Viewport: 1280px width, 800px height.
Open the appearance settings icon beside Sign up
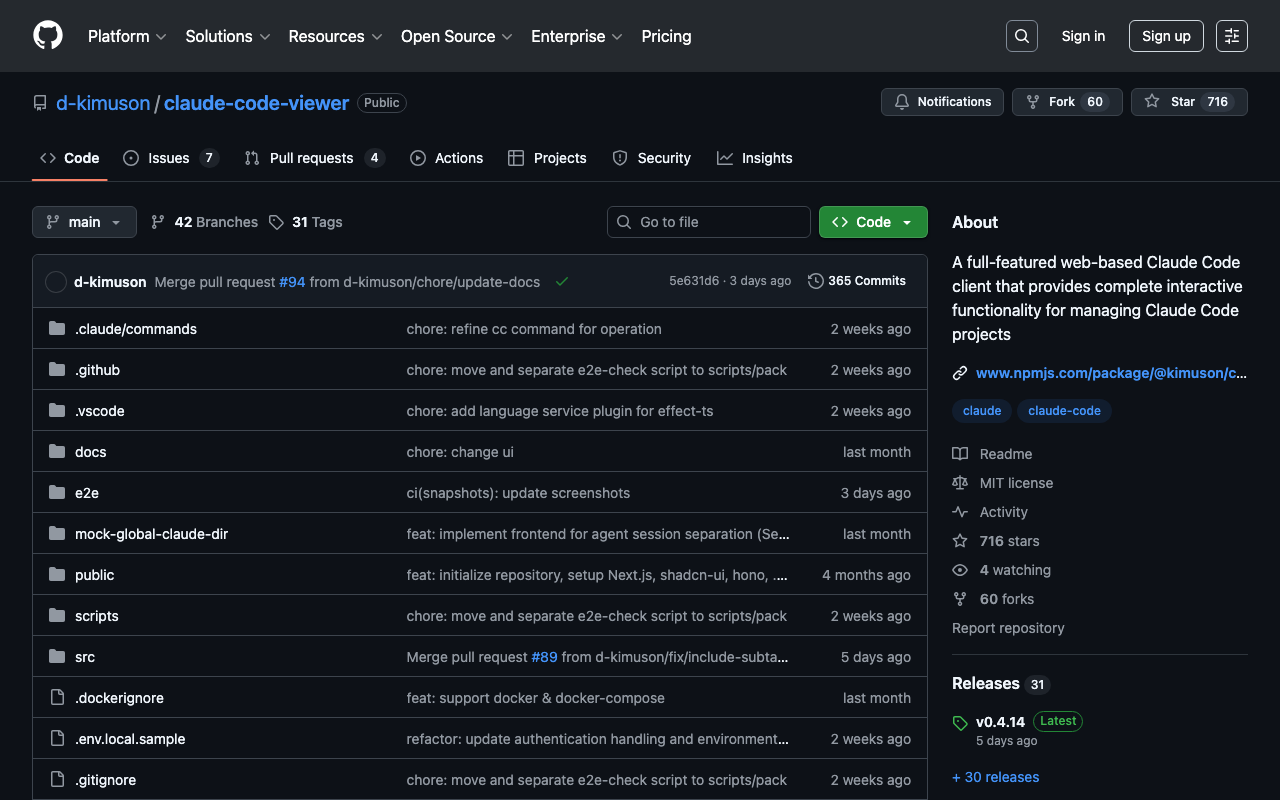1231,36
